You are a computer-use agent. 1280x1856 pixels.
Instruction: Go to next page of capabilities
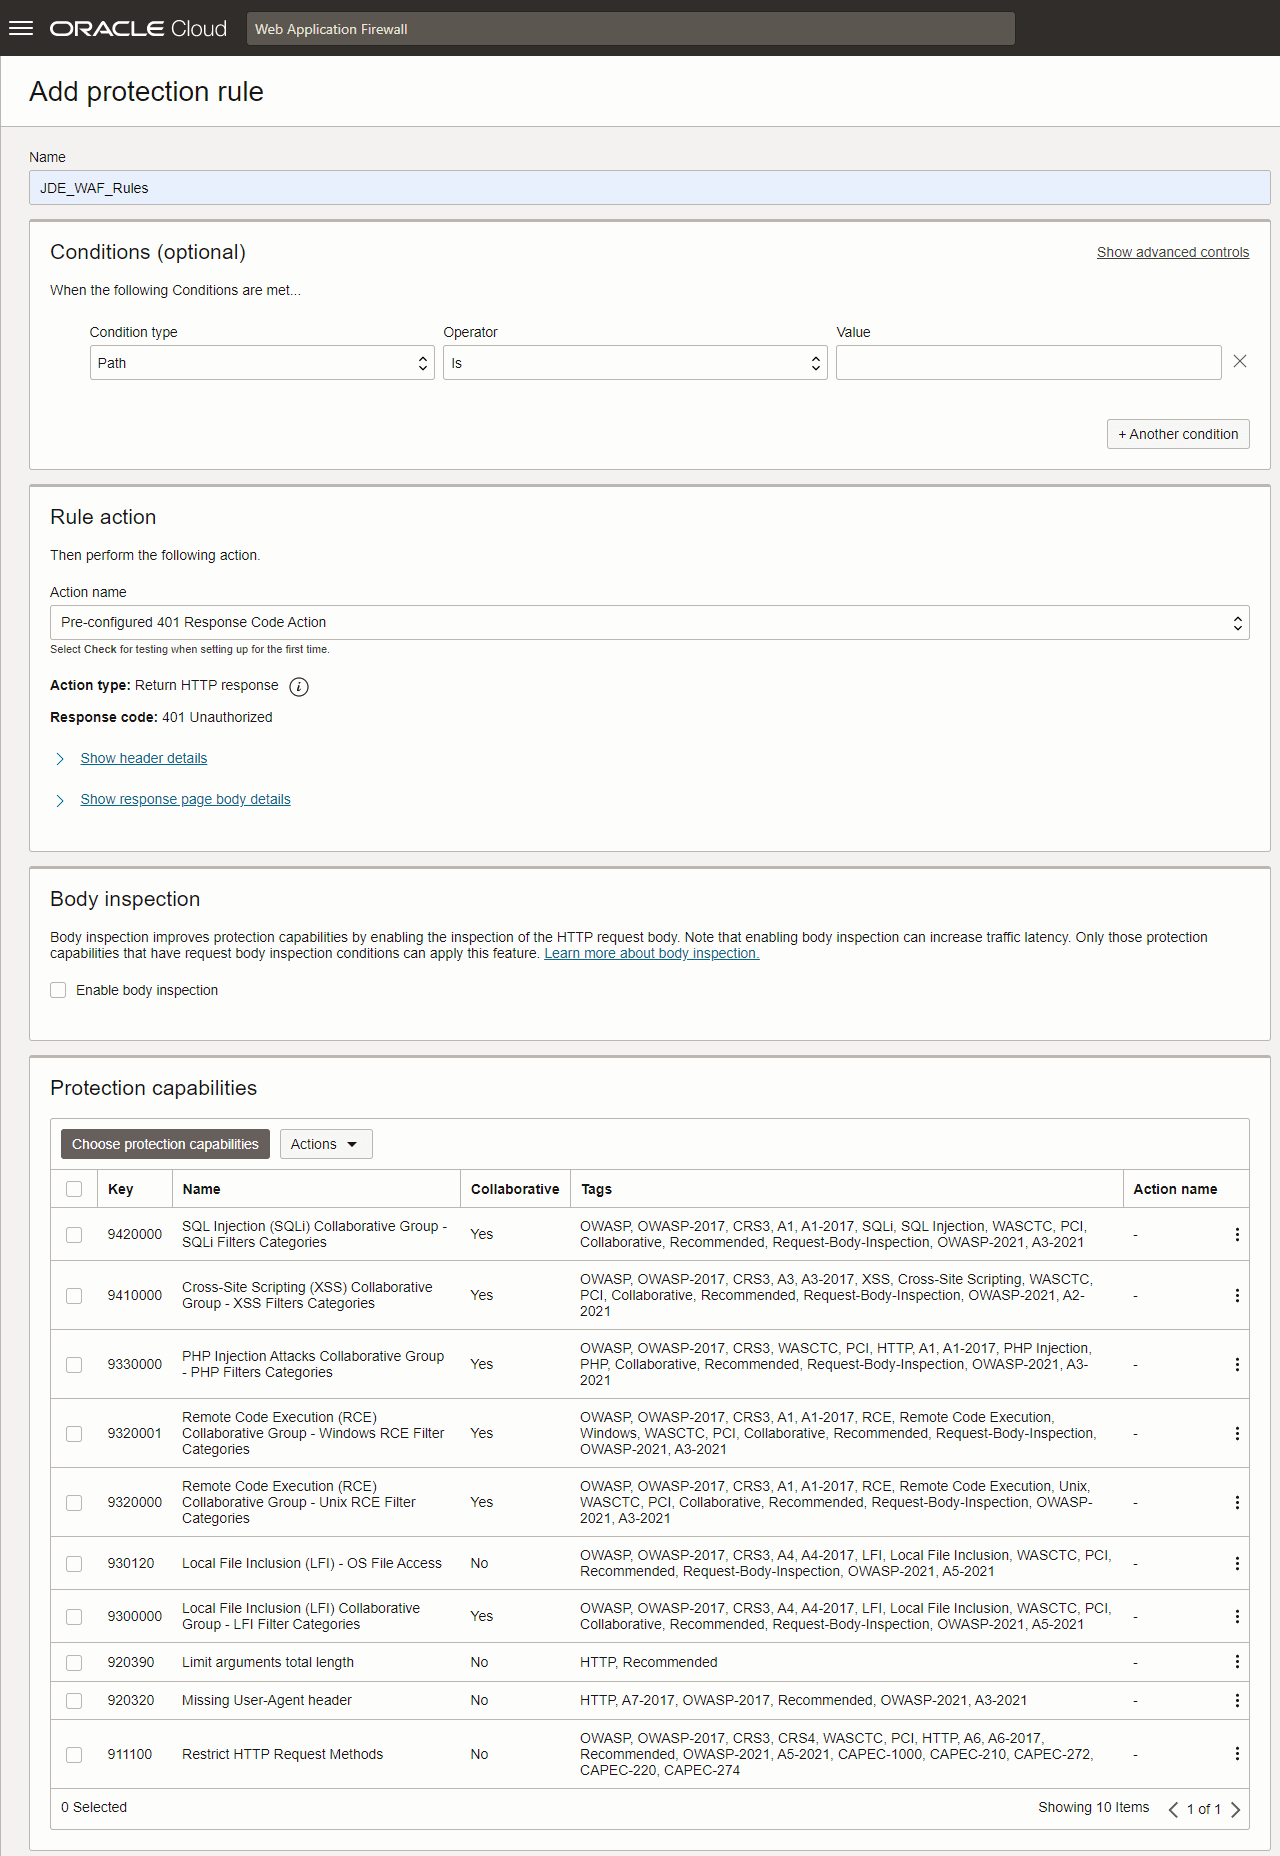[1236, 1809]
